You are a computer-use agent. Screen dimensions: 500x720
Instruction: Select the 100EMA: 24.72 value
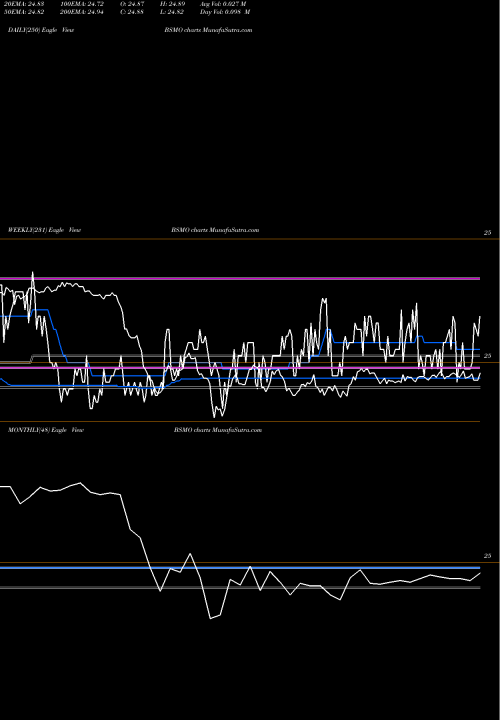(82, 4)
